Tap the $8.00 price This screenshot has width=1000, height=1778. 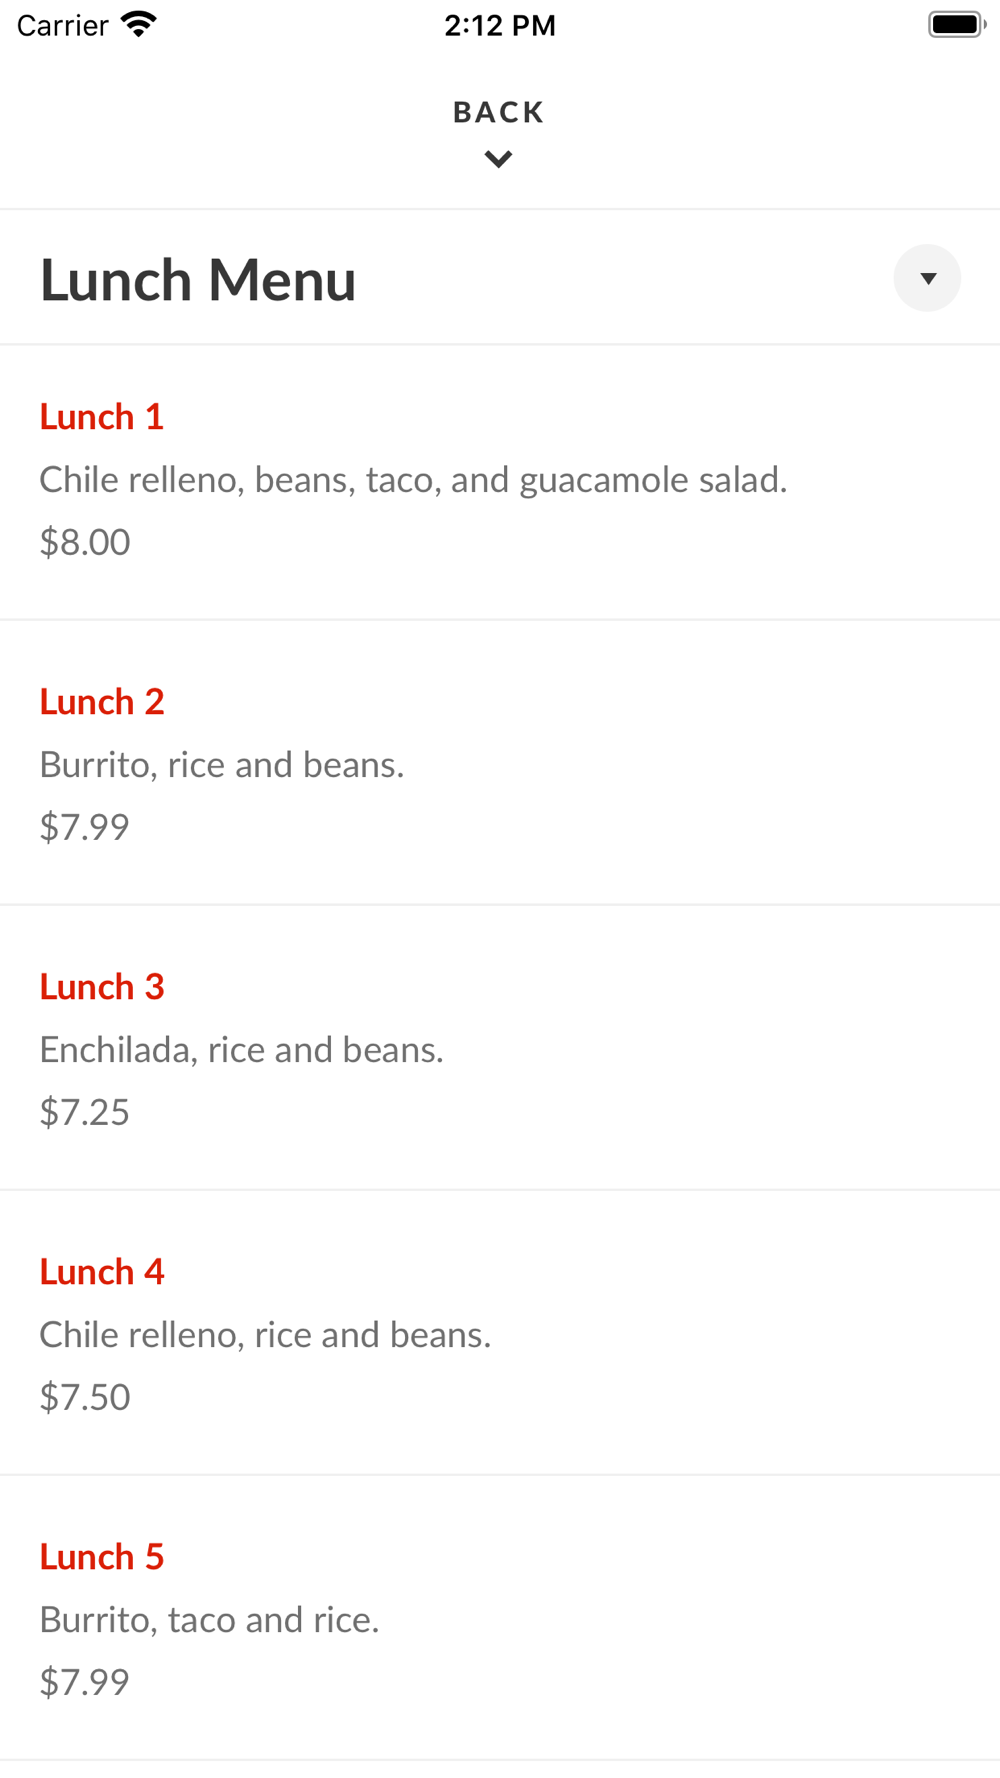click(85, 542)
